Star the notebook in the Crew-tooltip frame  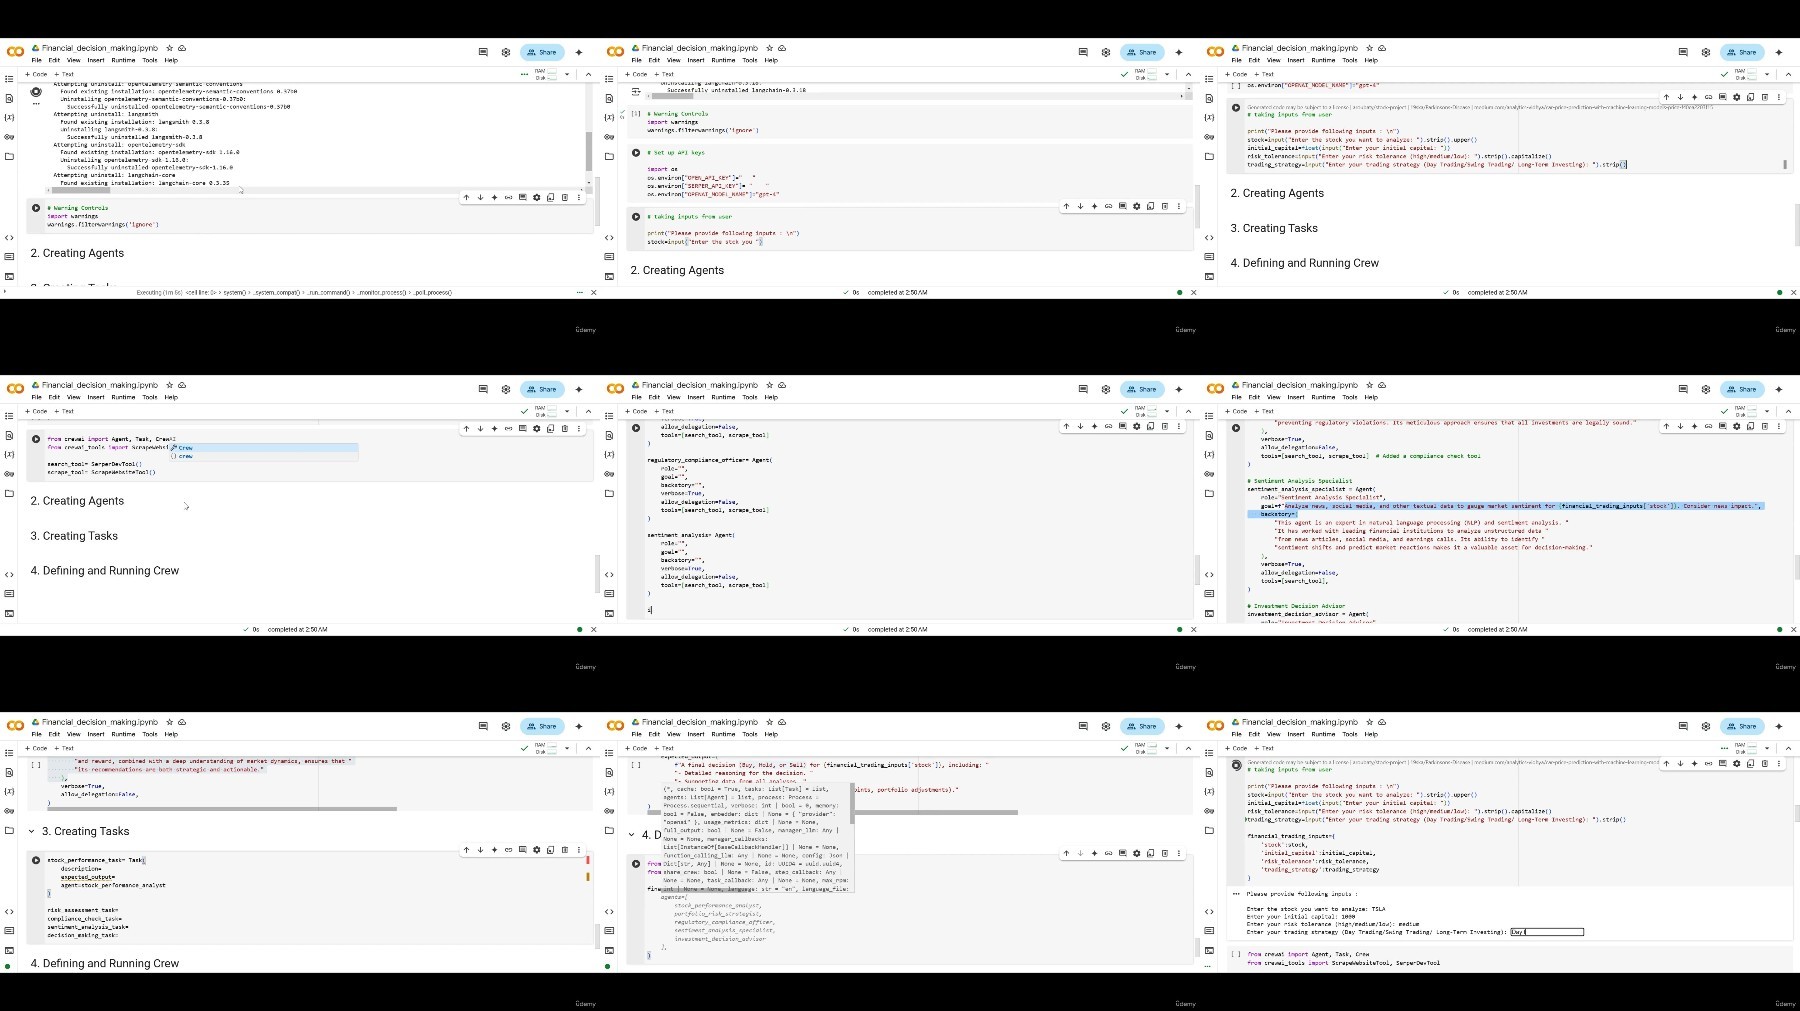coord(769,722)
